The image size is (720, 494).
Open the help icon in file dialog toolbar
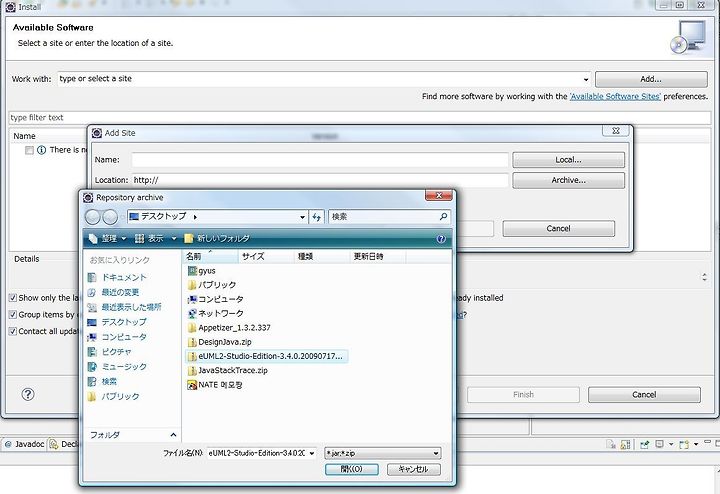coord(441,239)
